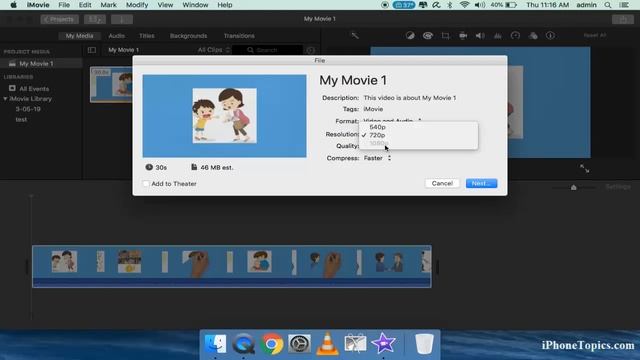Click the media browser clip thumbnail
The width and height of the screenshot is (640, 360).
pos(111,84)
